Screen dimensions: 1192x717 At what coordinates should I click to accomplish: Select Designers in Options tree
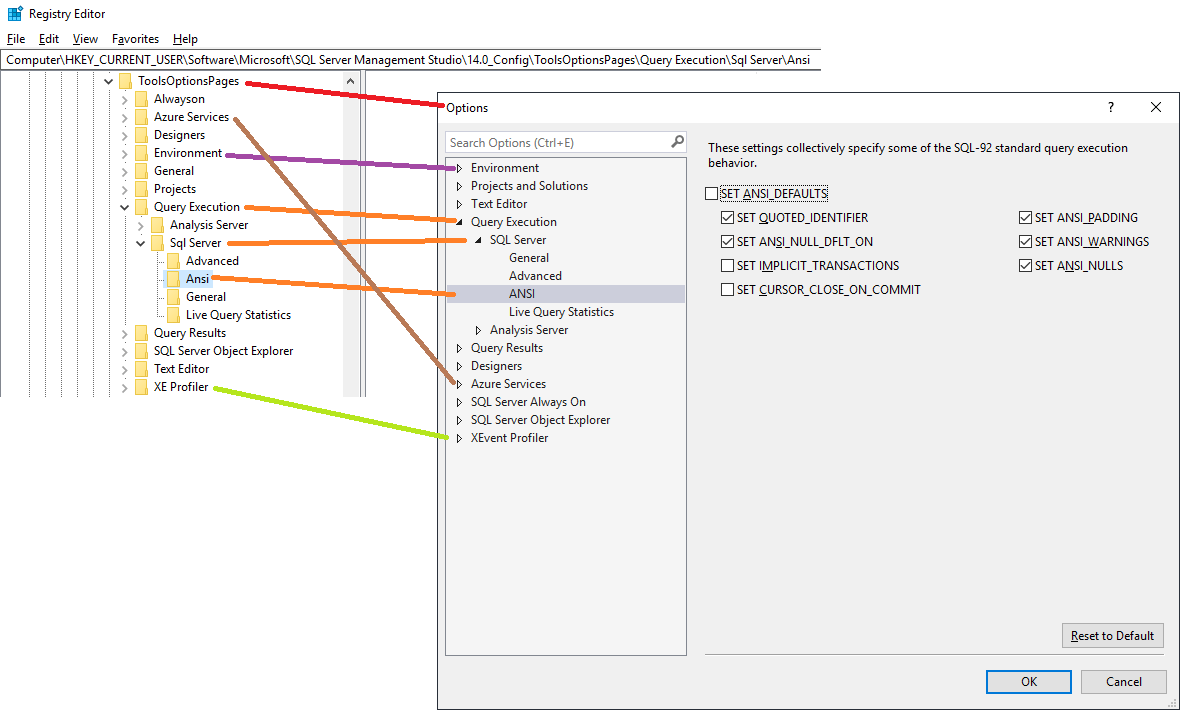496,366
